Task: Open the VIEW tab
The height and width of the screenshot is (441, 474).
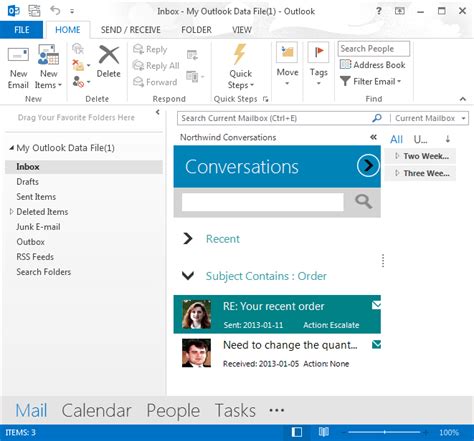Action: click(242, 30)
